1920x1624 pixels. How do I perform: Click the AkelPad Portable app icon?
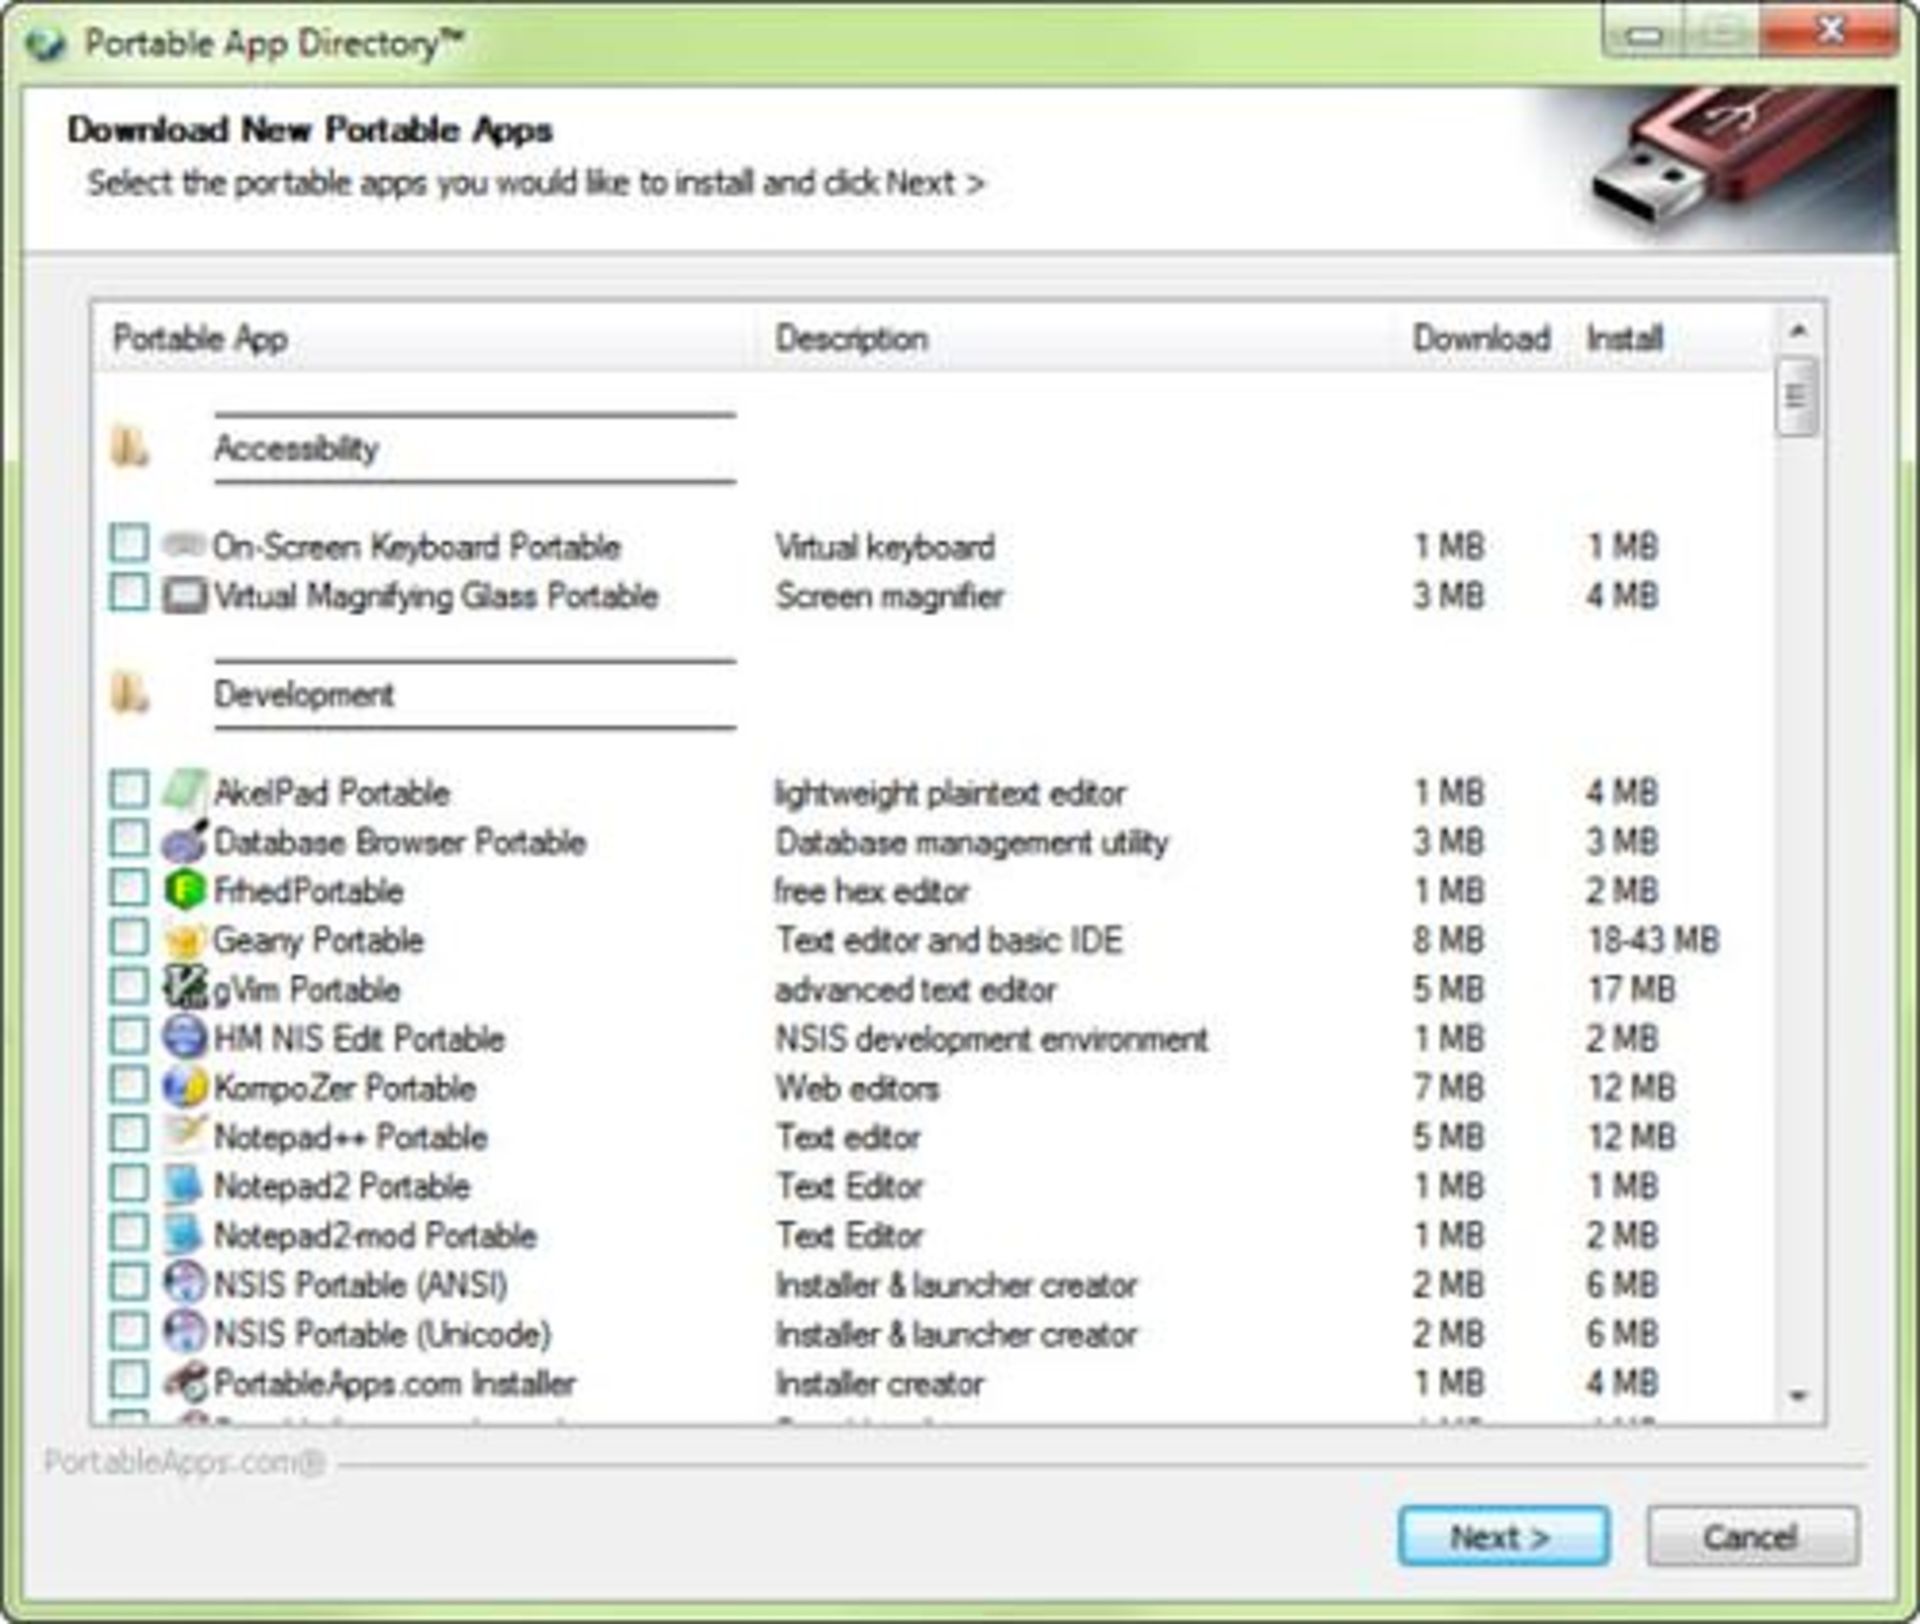pyautogui.click(x=184, y=790)
